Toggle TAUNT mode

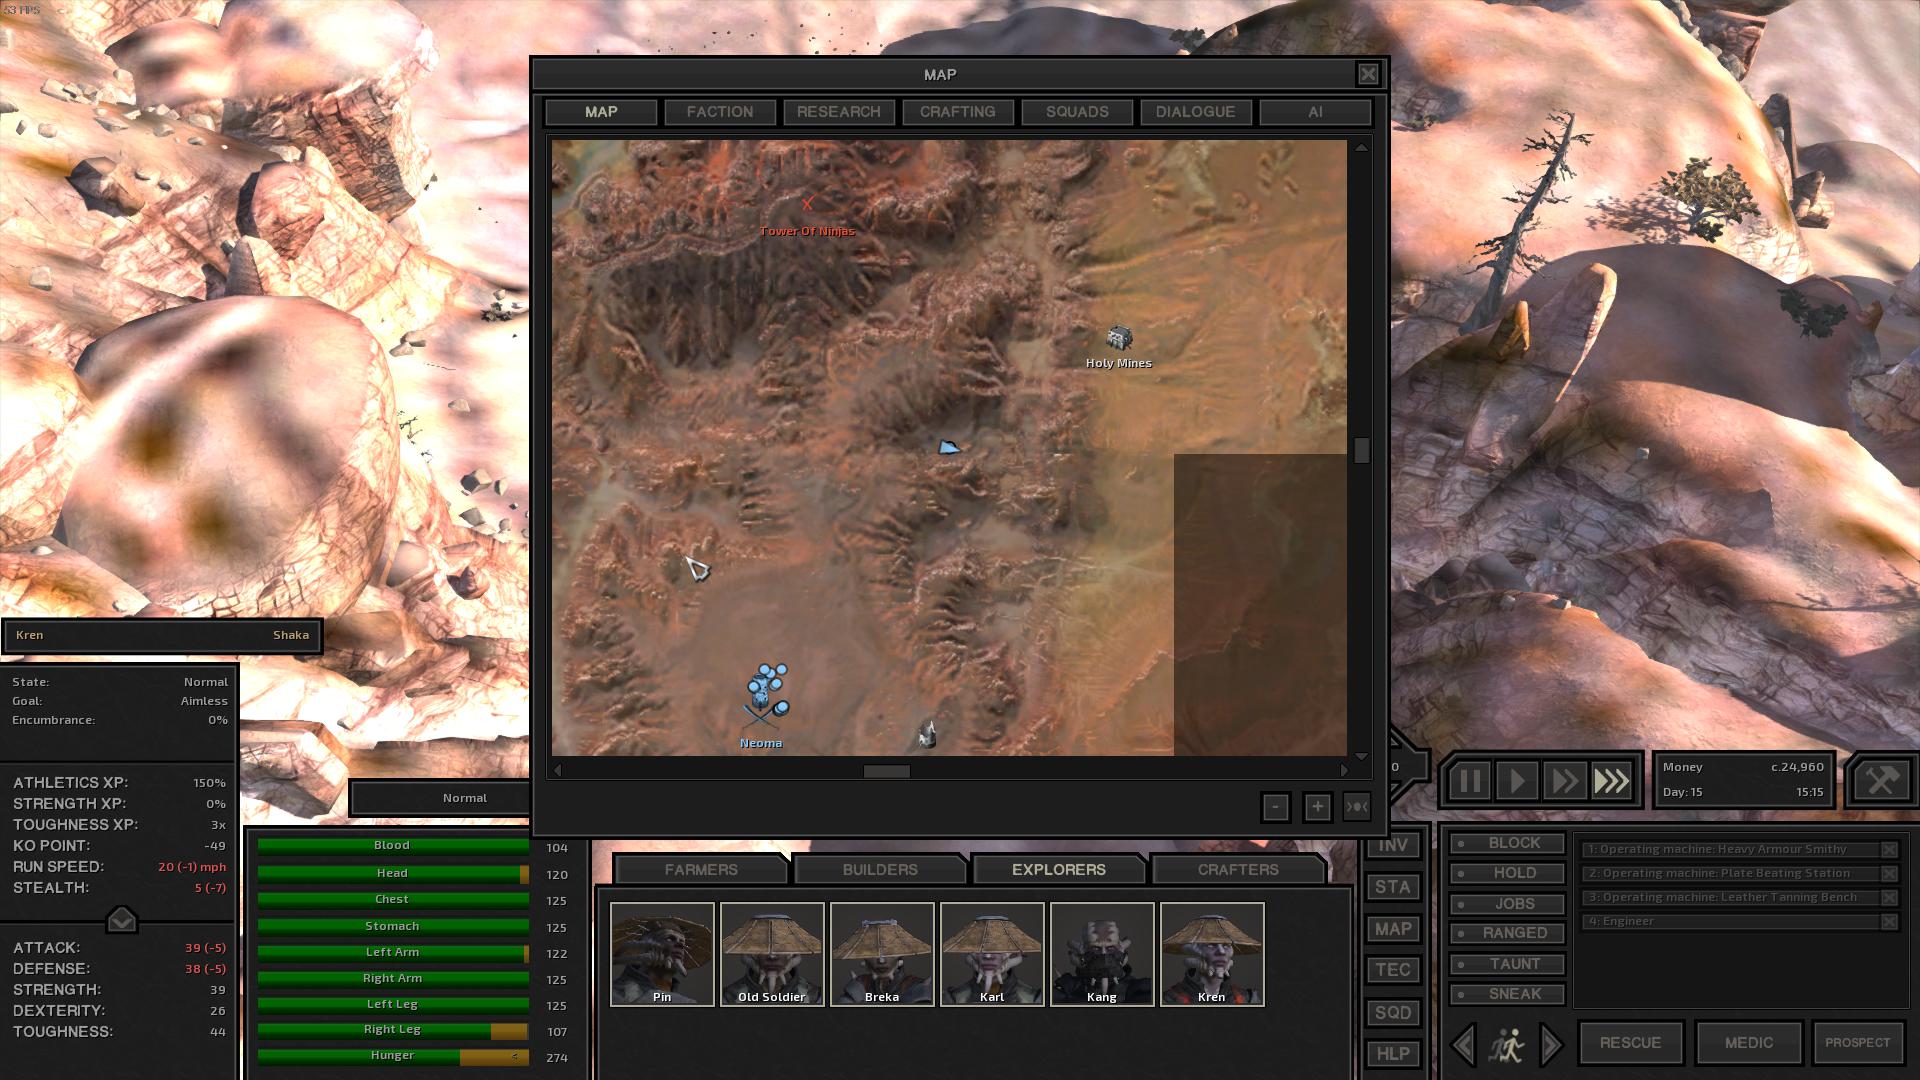tap(1507, 964)
